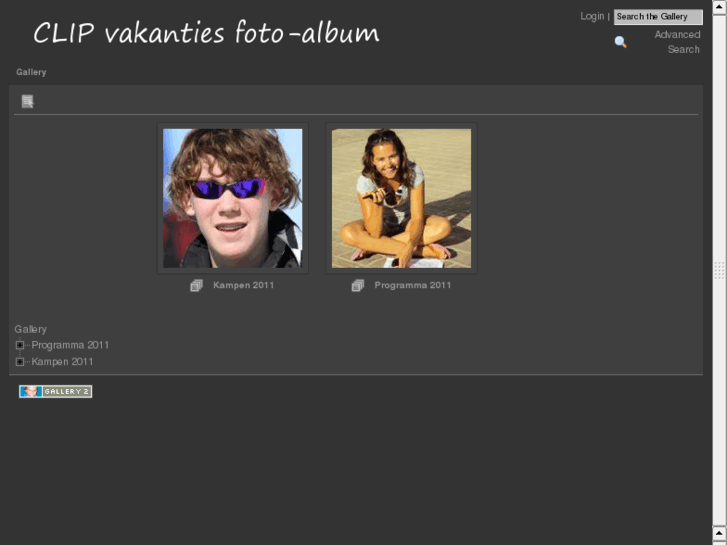Select Kampen 2011 in the sidebar tree

click(62, 362)
